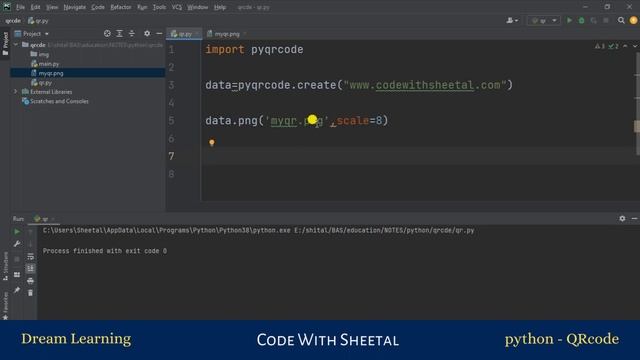Go to next highlighted error arrow
This screenshot has width=640, height=360.
point(635,46)
